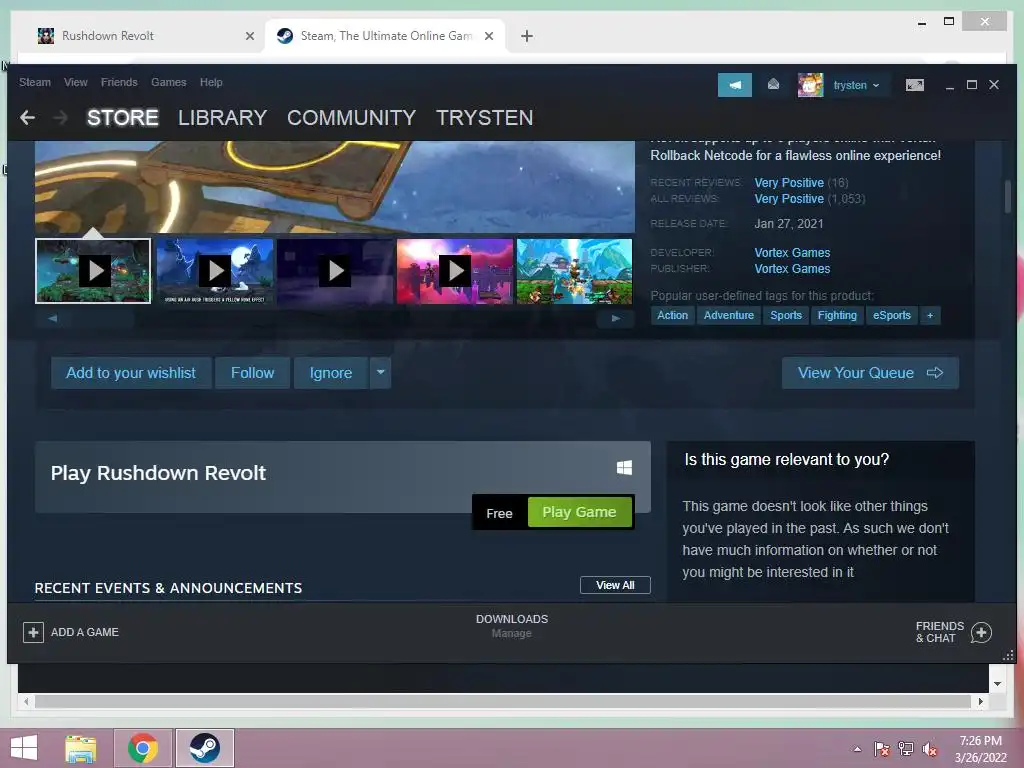Click the green Play Game button

[579, 512]
